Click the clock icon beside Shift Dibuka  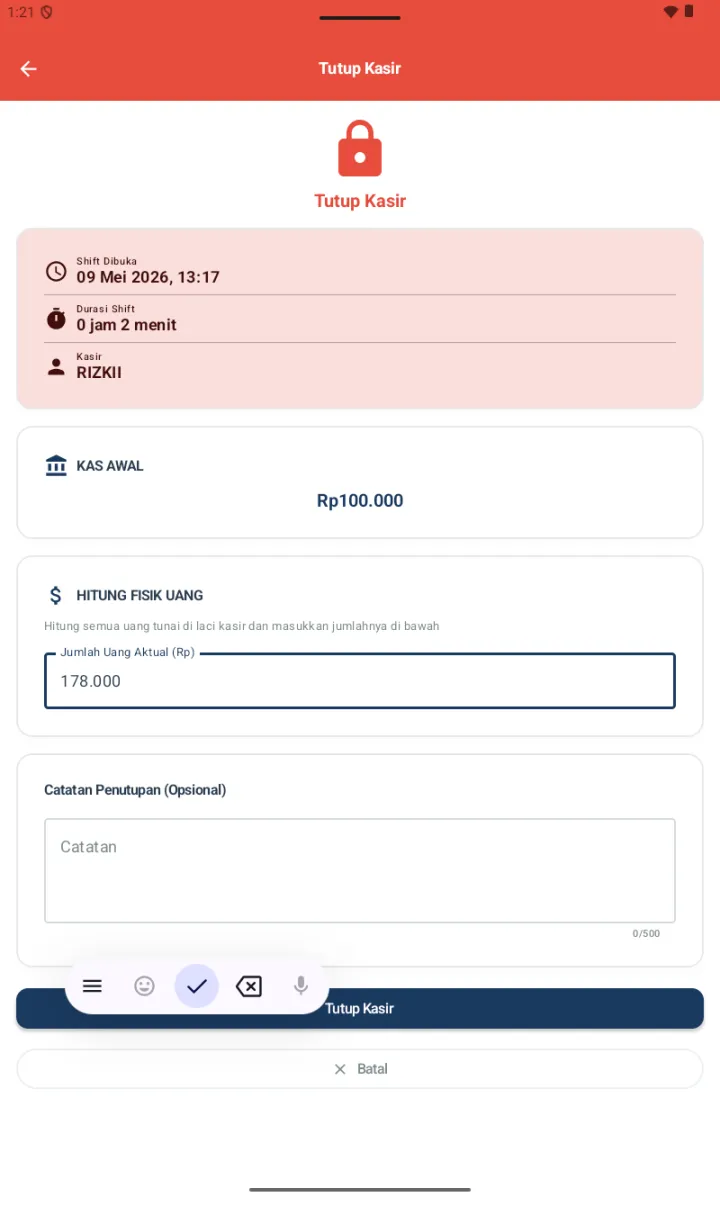[x=56, y=271]
